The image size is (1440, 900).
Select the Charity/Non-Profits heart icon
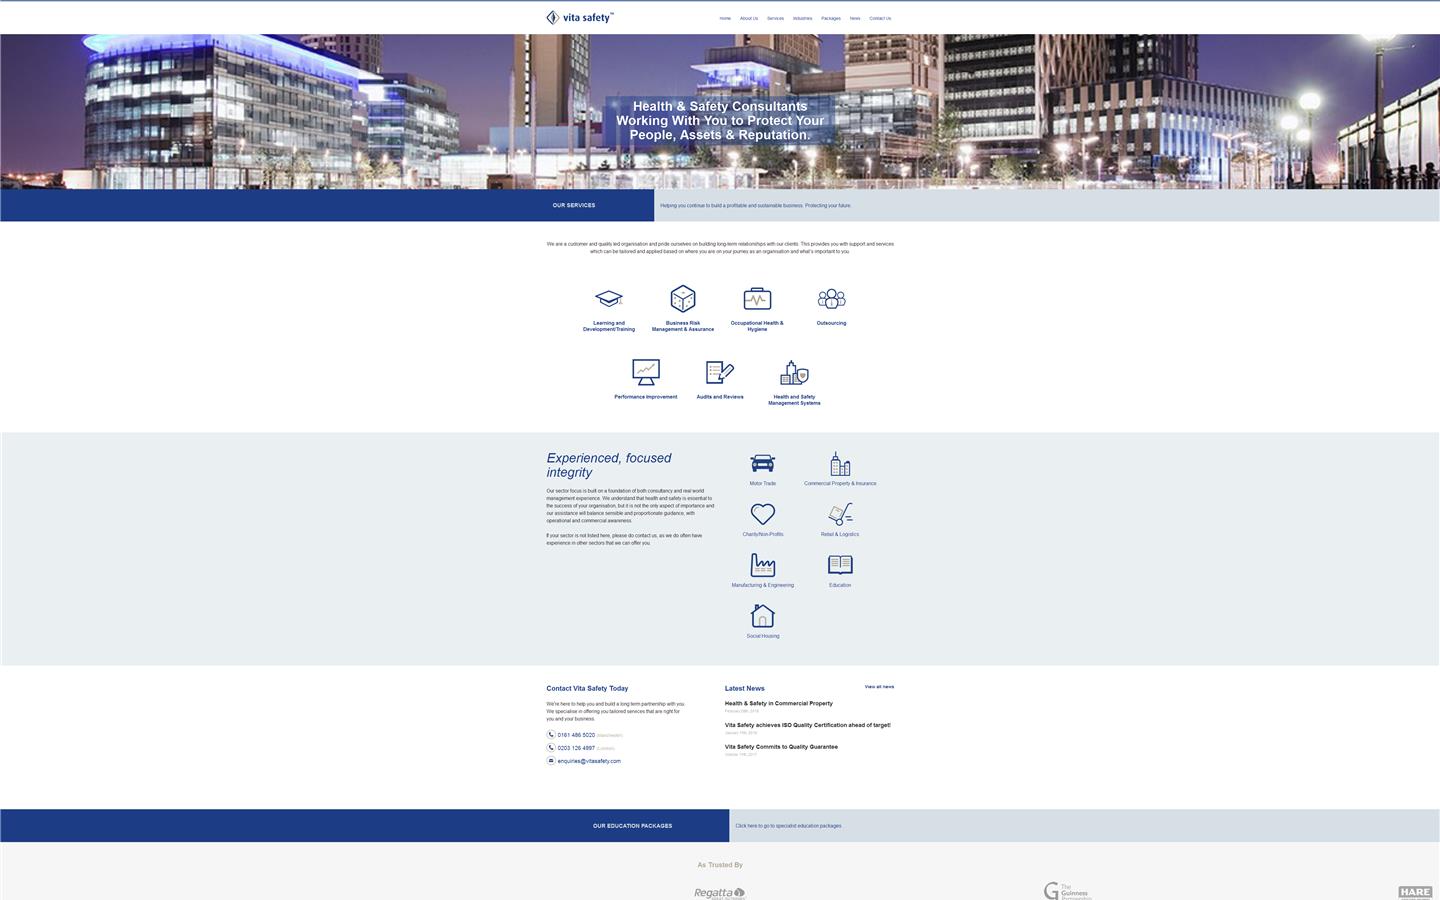click(x=762, y=513)
